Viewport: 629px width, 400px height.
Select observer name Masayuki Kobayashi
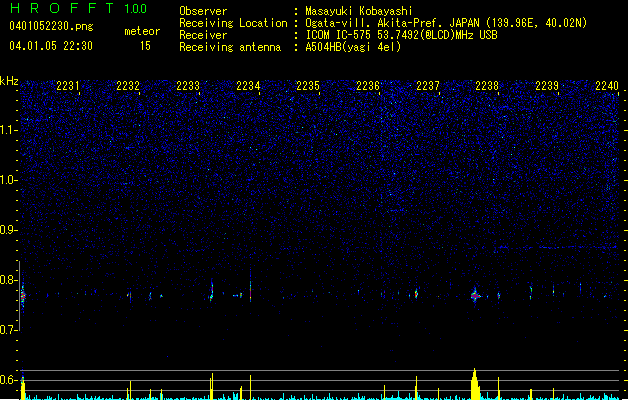[359, 11]
